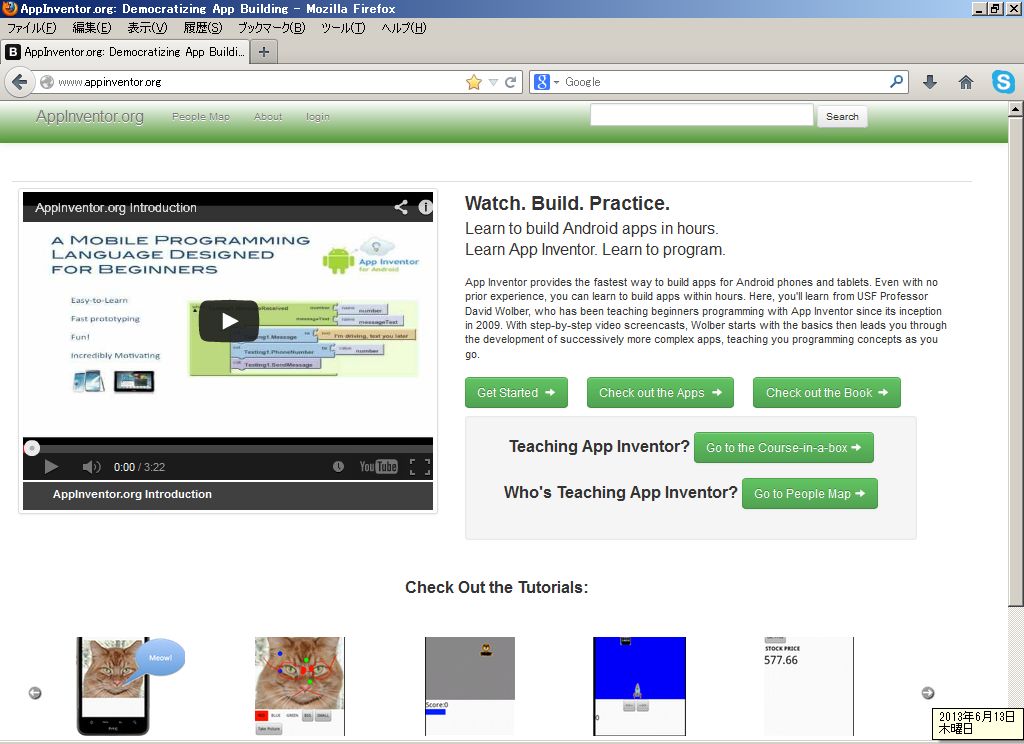Image resolution: width=1024 pixels, height=744 pixels.
Task: Mute the video audio
Action: click(x=92, y=466)
